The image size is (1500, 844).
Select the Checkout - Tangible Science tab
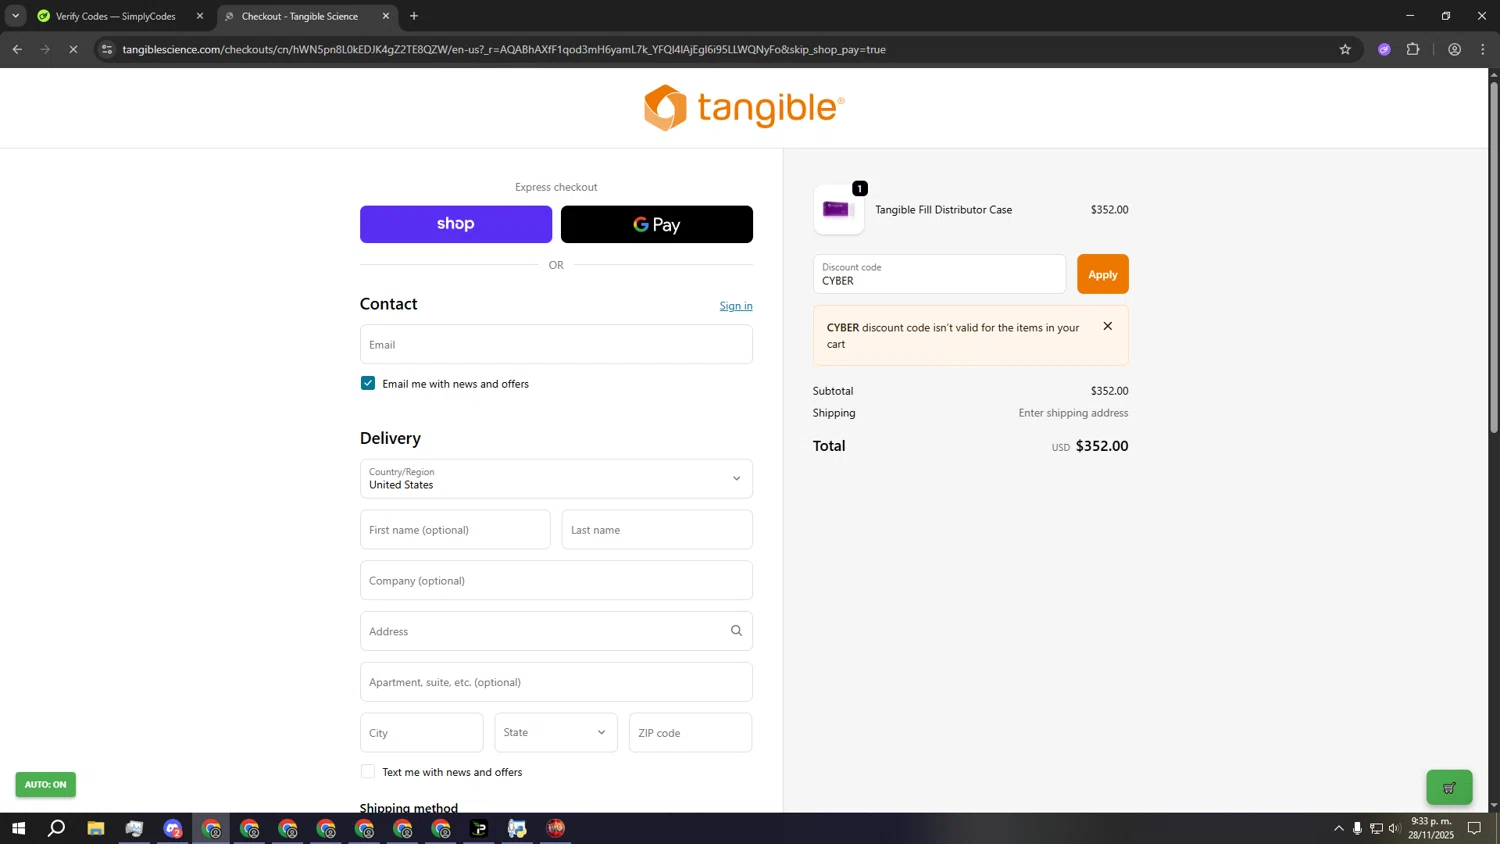coord(300,16)
